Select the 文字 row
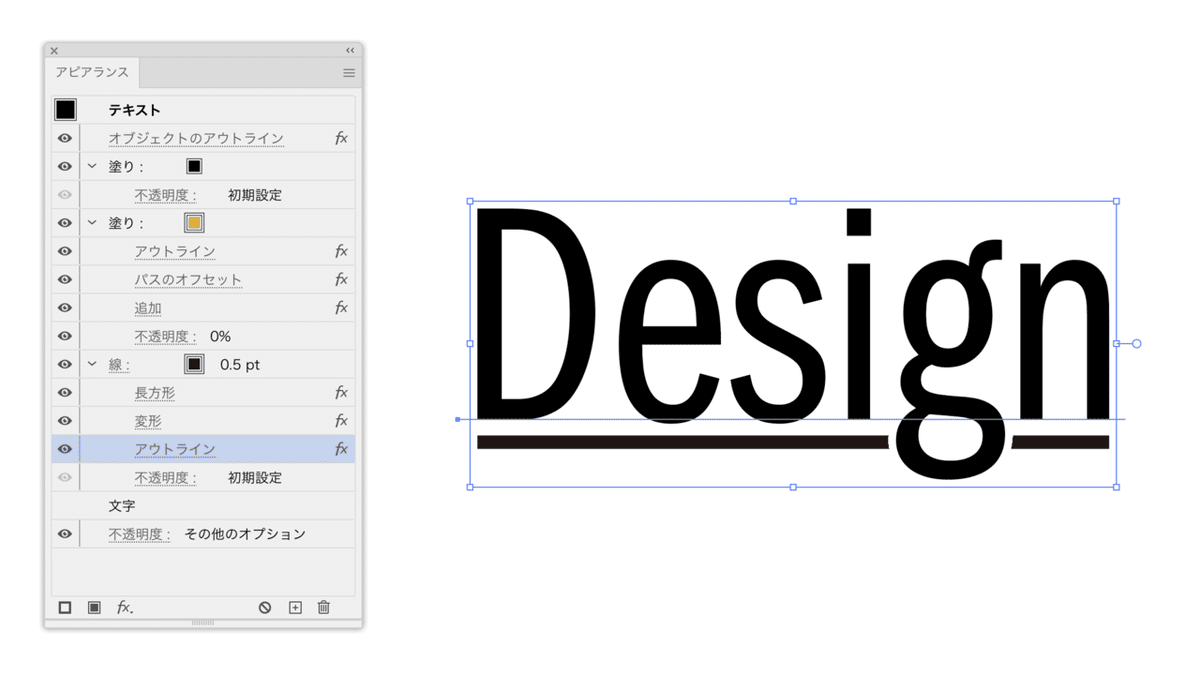The image size is (1200, 676). 203,506
